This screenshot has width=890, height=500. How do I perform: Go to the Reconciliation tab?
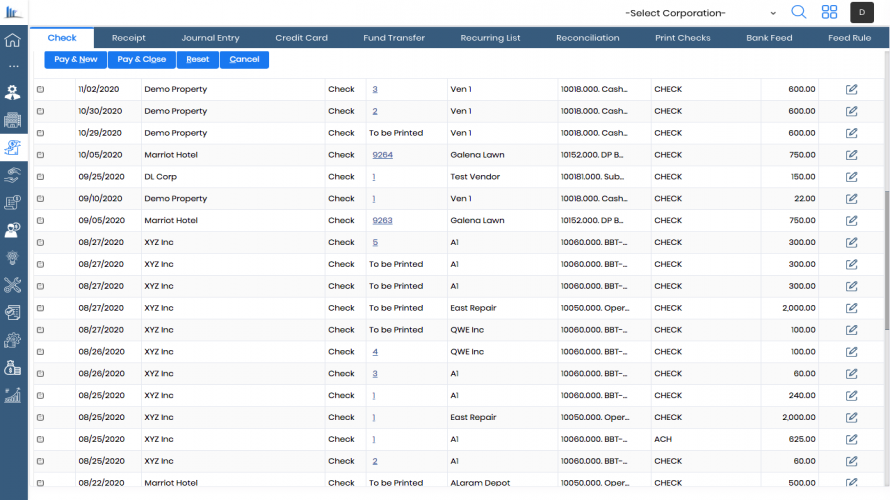click(587, 38)
